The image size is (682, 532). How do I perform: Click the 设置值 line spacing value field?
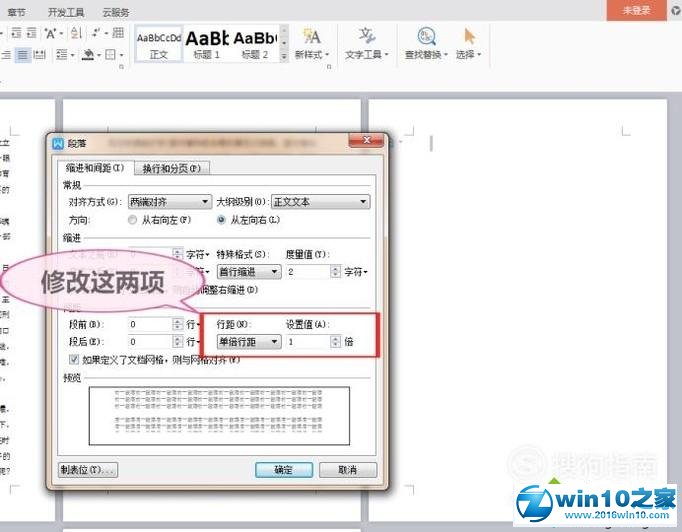pyautogui.click(x=306, y=342)
